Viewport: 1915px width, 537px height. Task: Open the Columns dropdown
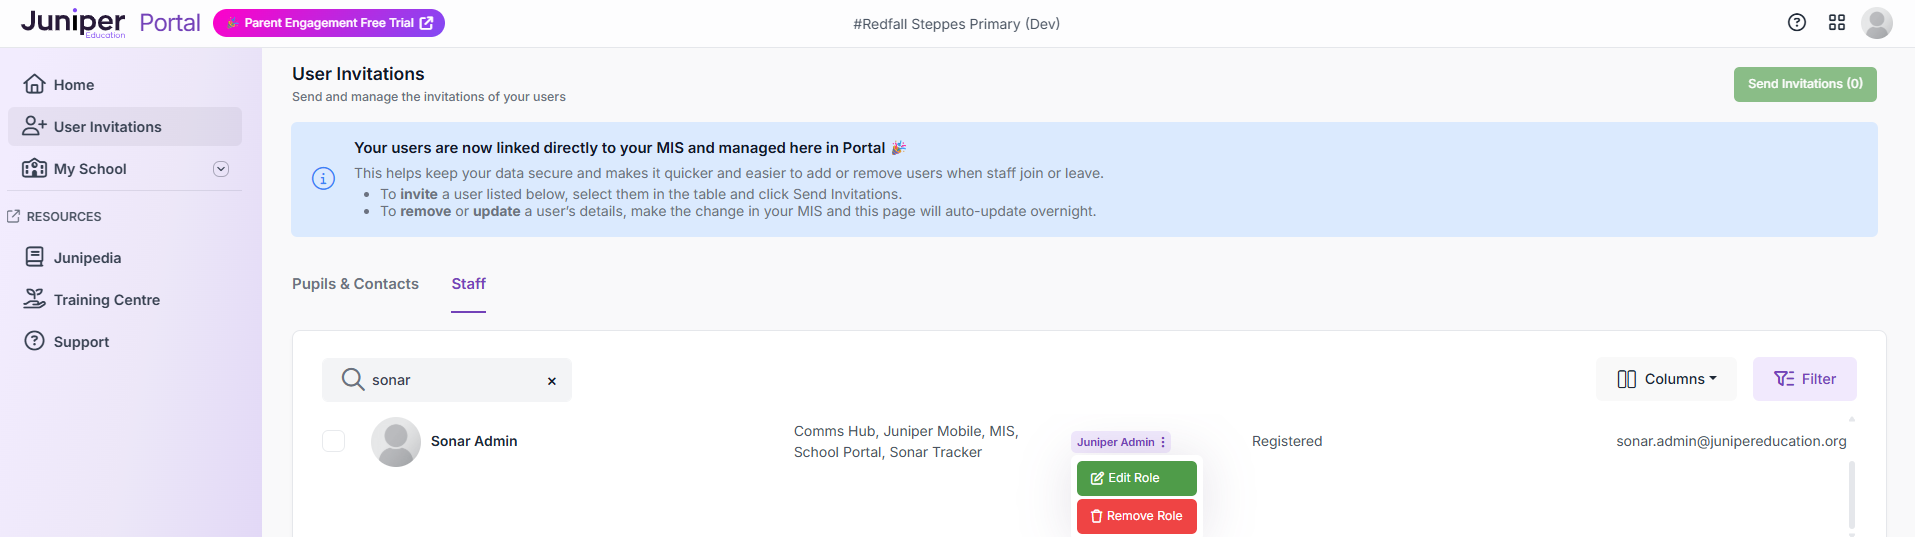[x=1666, y=379]
